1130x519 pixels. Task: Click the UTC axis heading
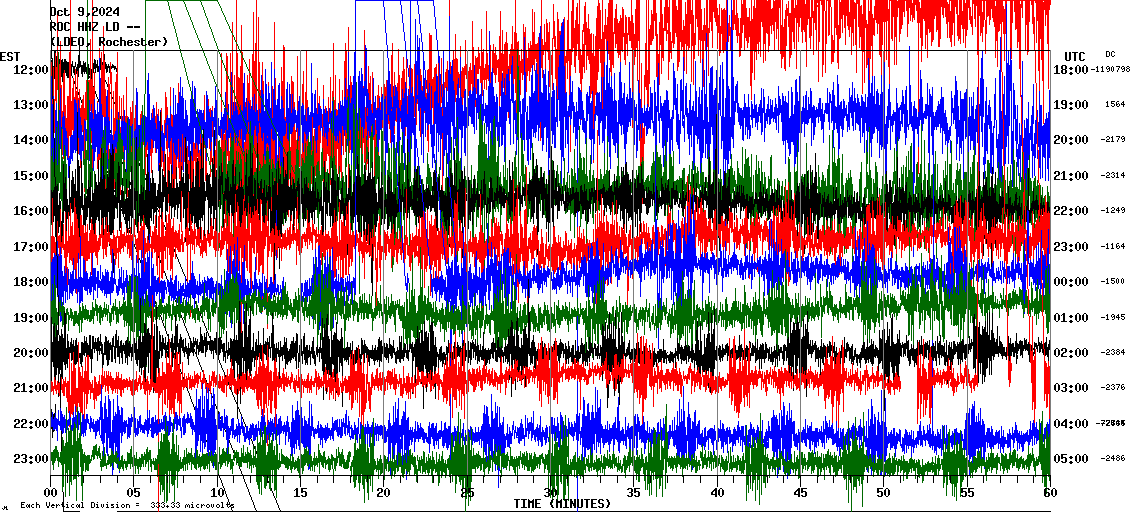tap(1074, 56)
